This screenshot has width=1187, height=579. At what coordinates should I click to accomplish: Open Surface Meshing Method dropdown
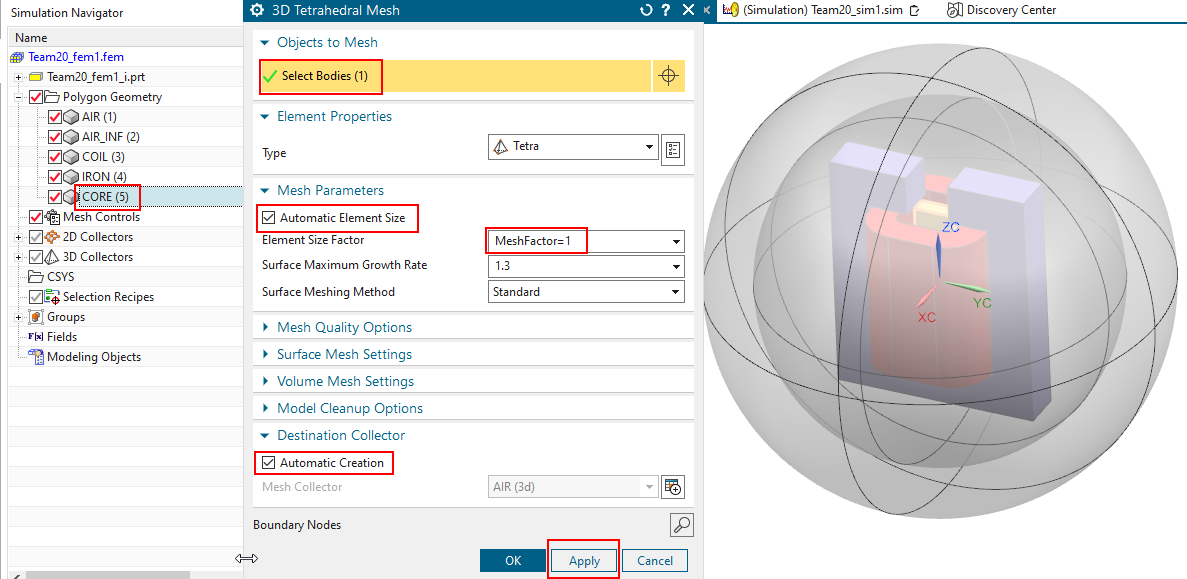tap(586, 292)
